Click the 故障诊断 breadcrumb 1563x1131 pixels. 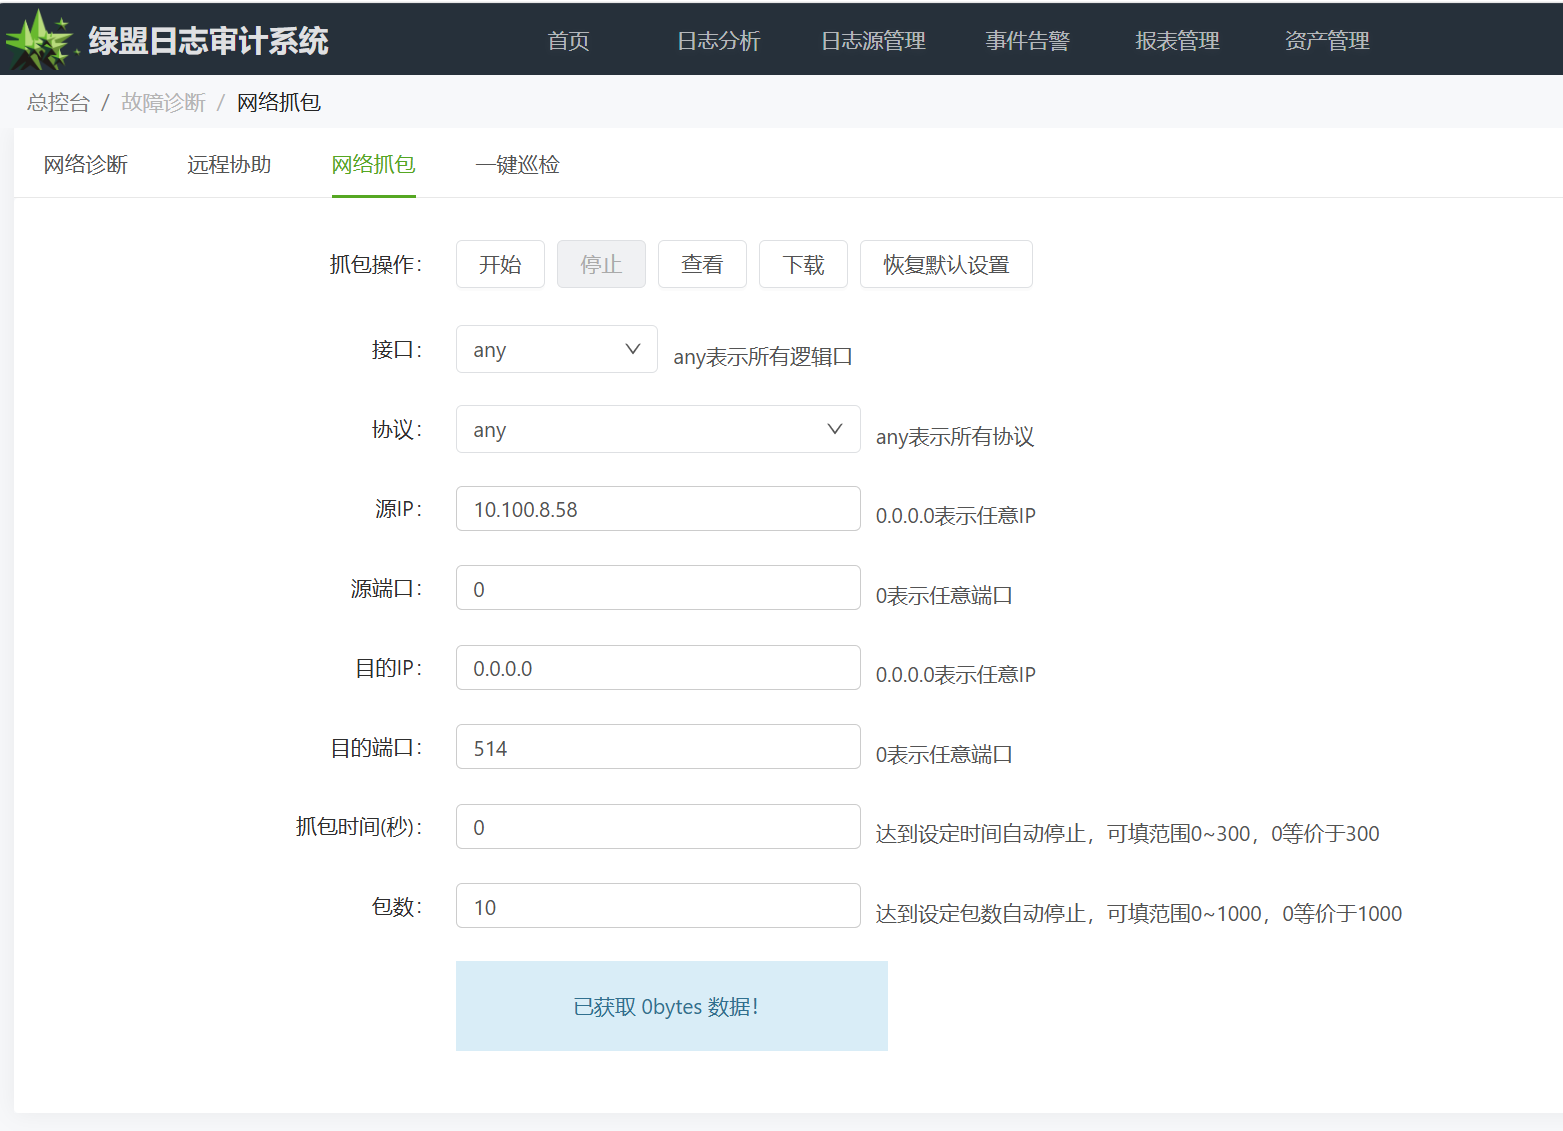pyautogui.click(x=163, y=103)
